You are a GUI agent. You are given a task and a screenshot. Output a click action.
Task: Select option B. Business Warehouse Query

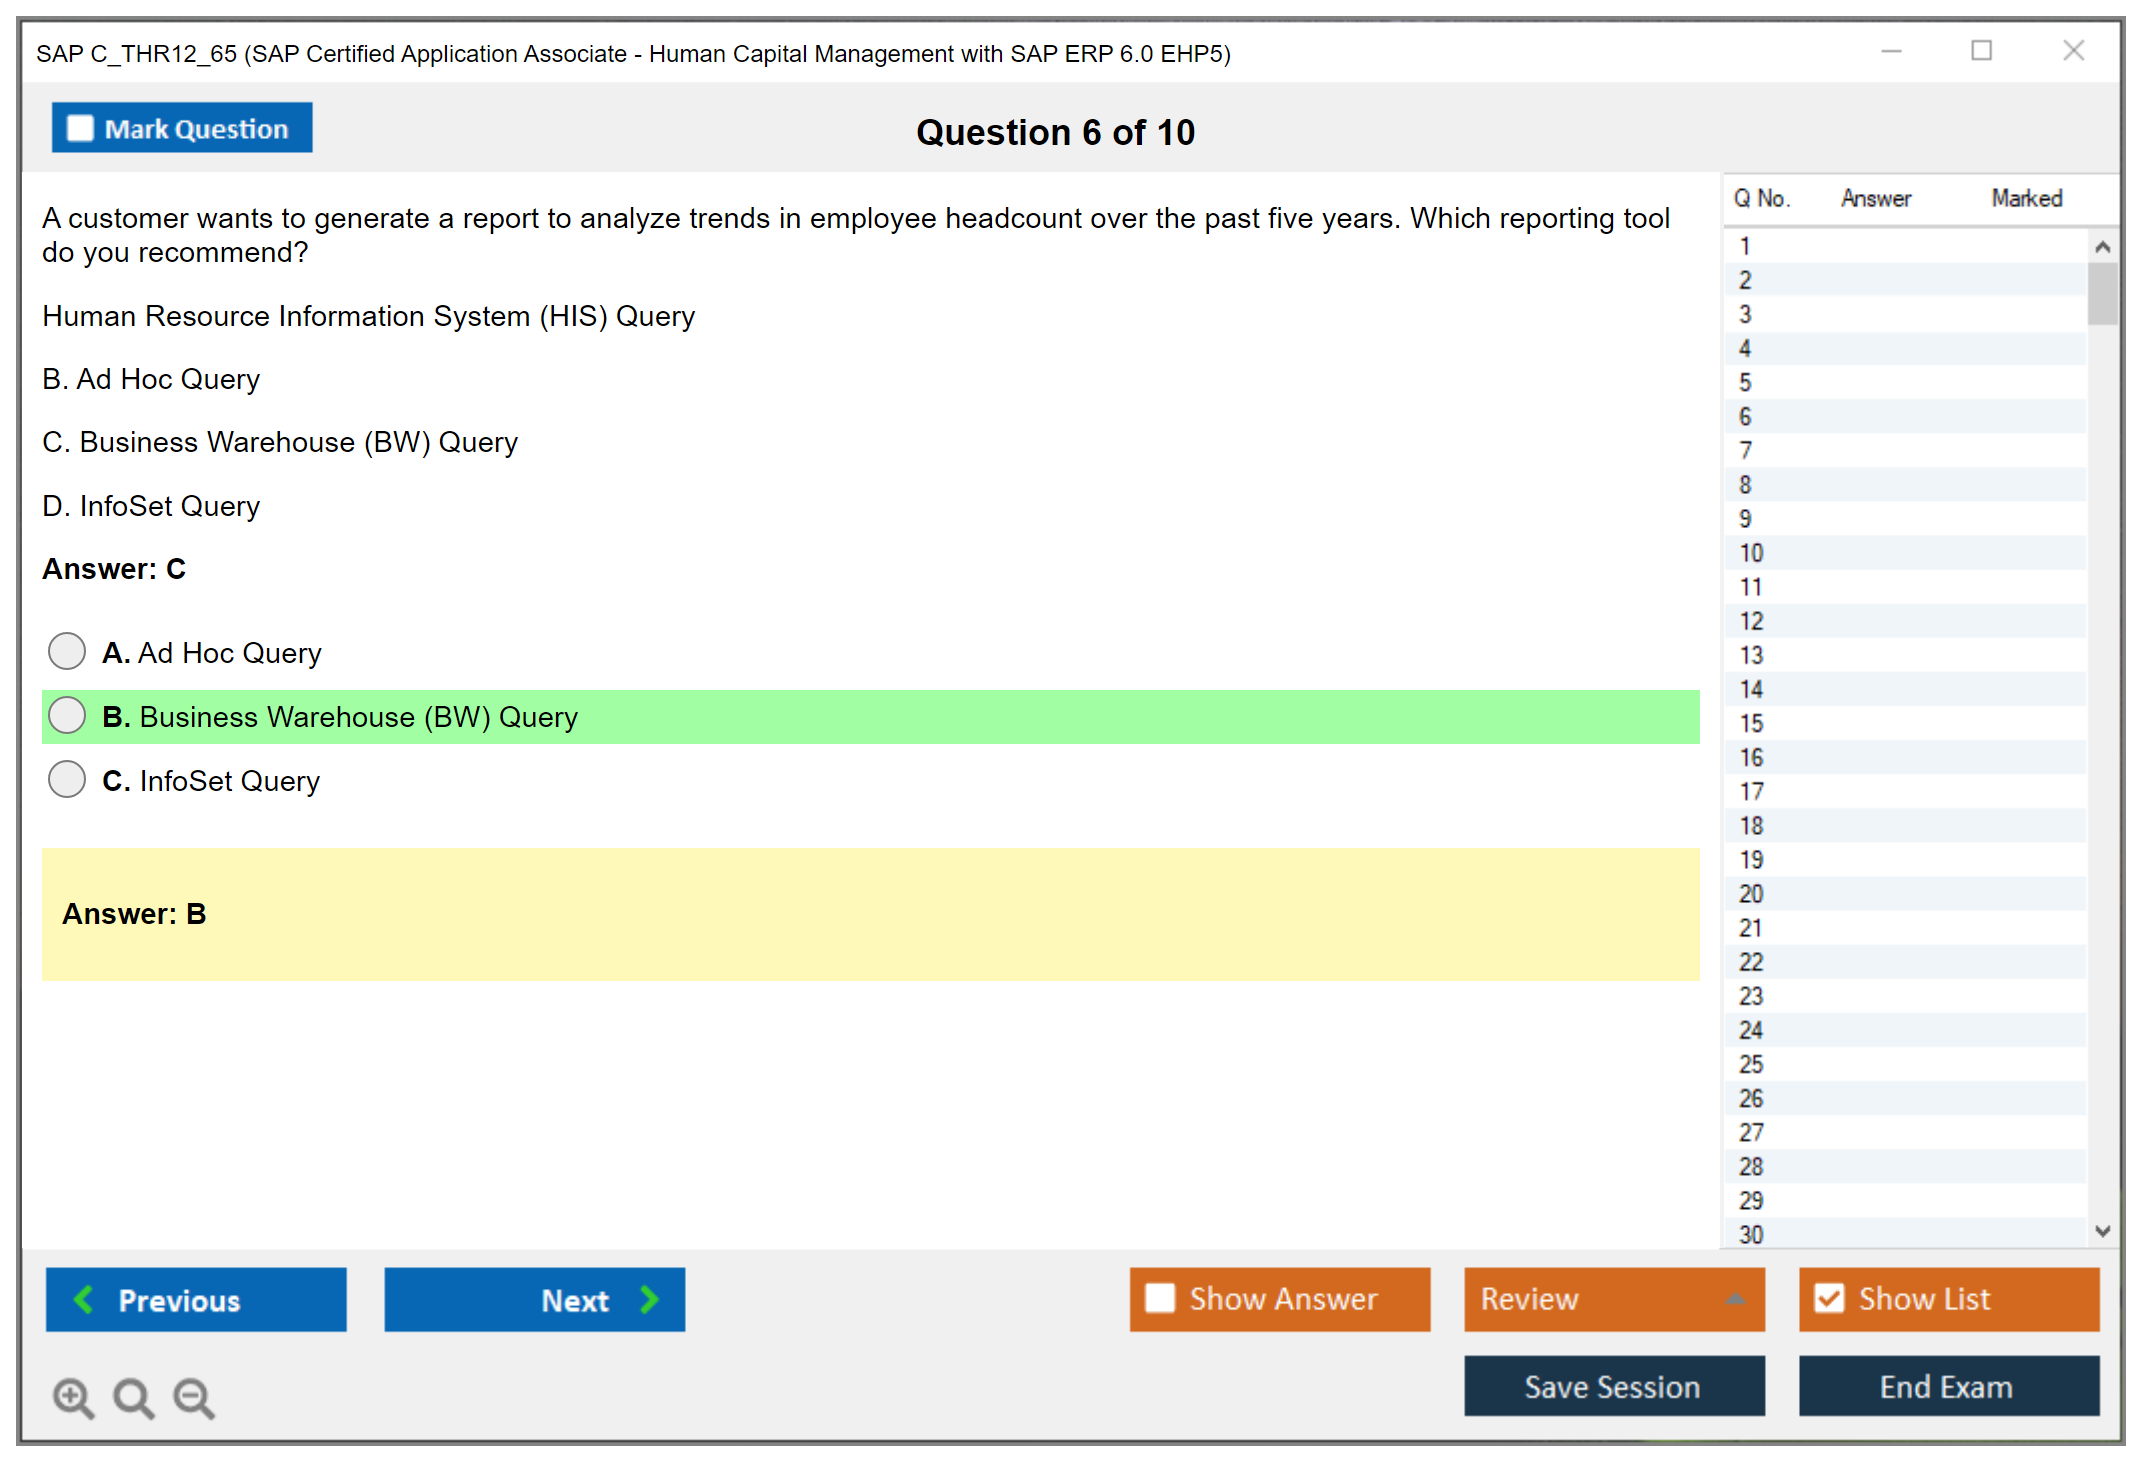coord(67,715)
